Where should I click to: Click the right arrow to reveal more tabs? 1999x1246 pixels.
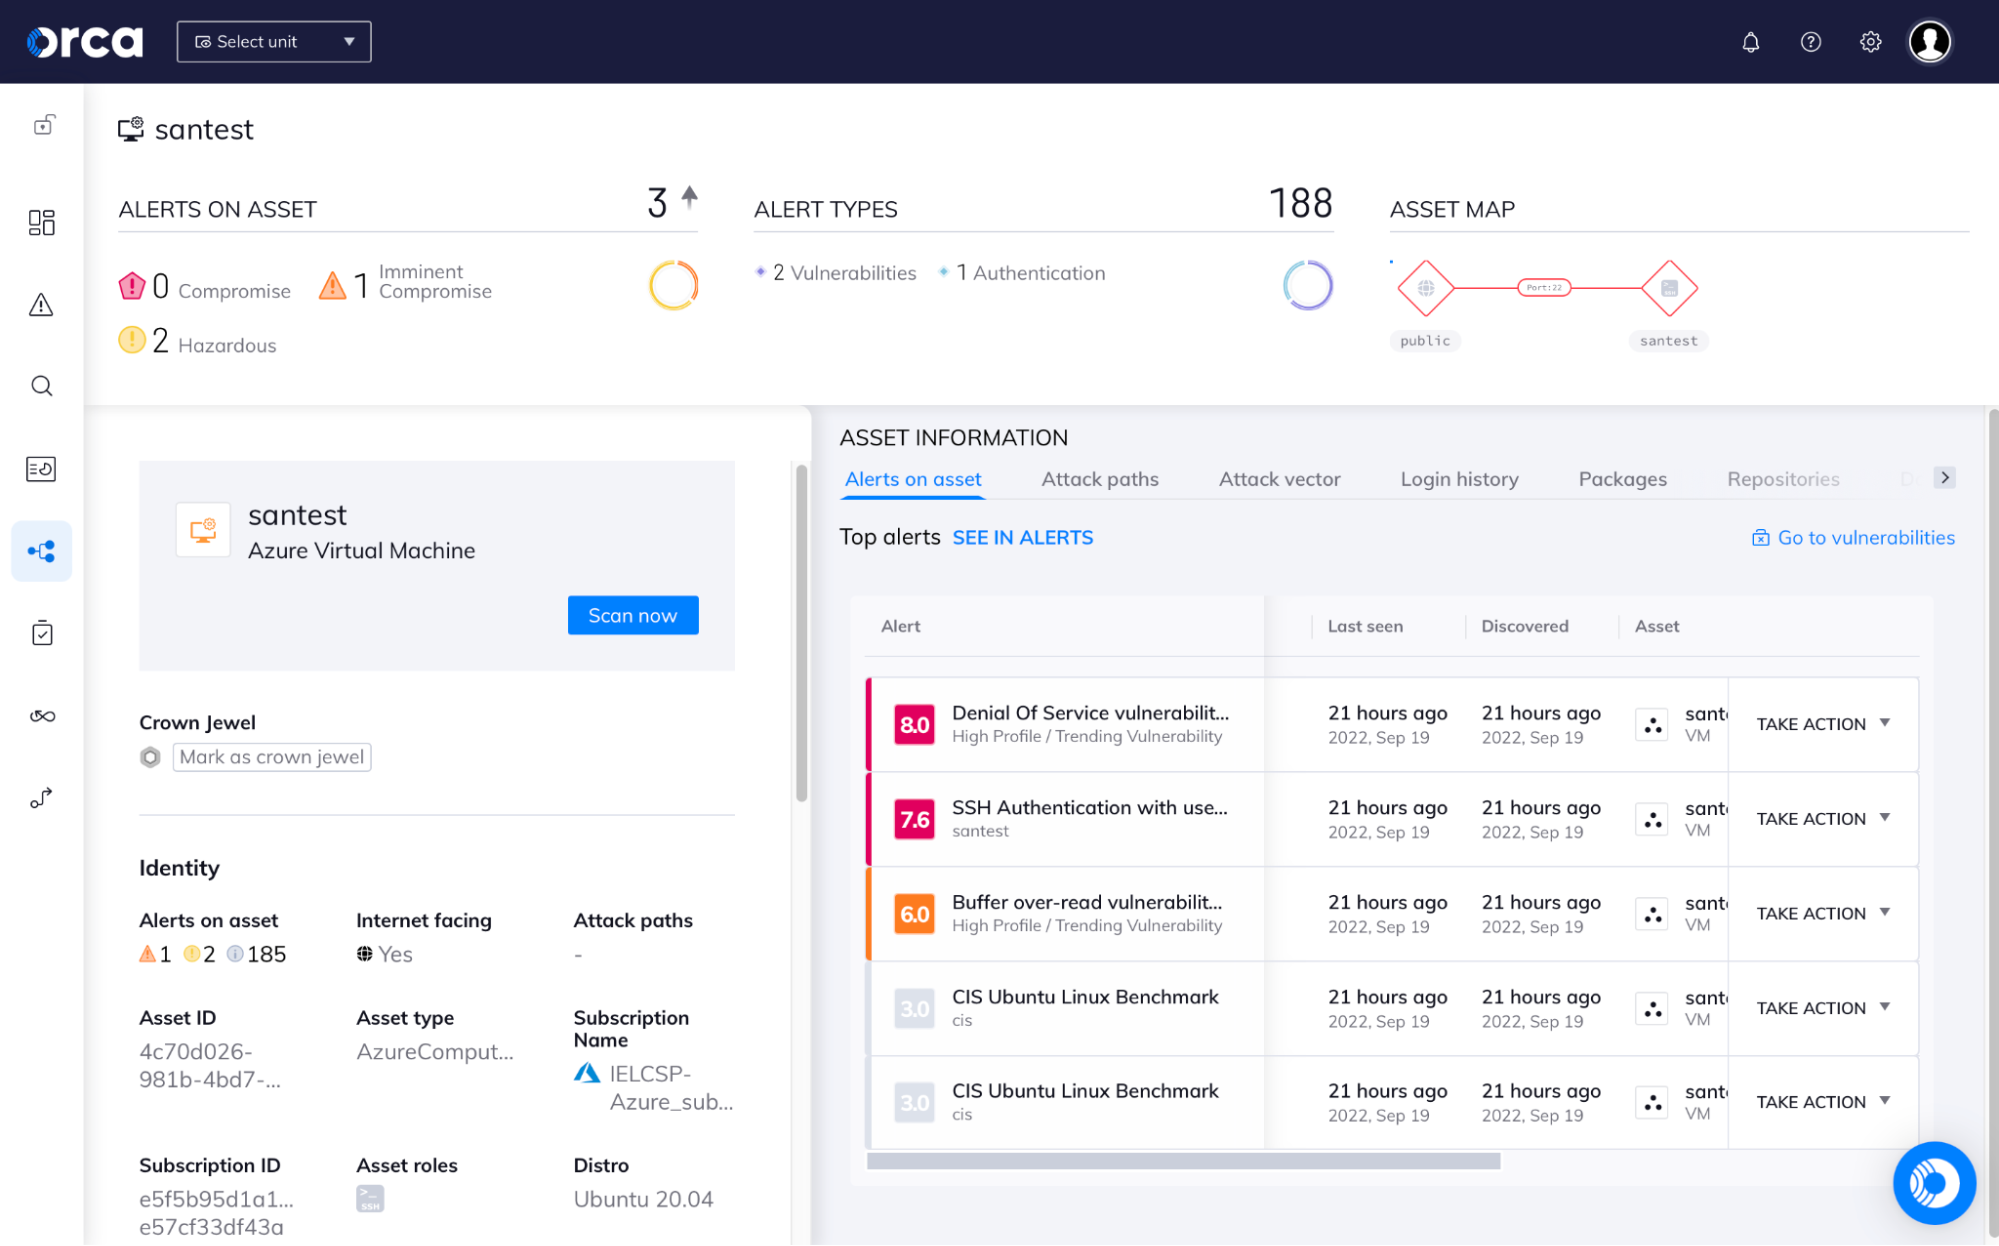click(1946, 478)
